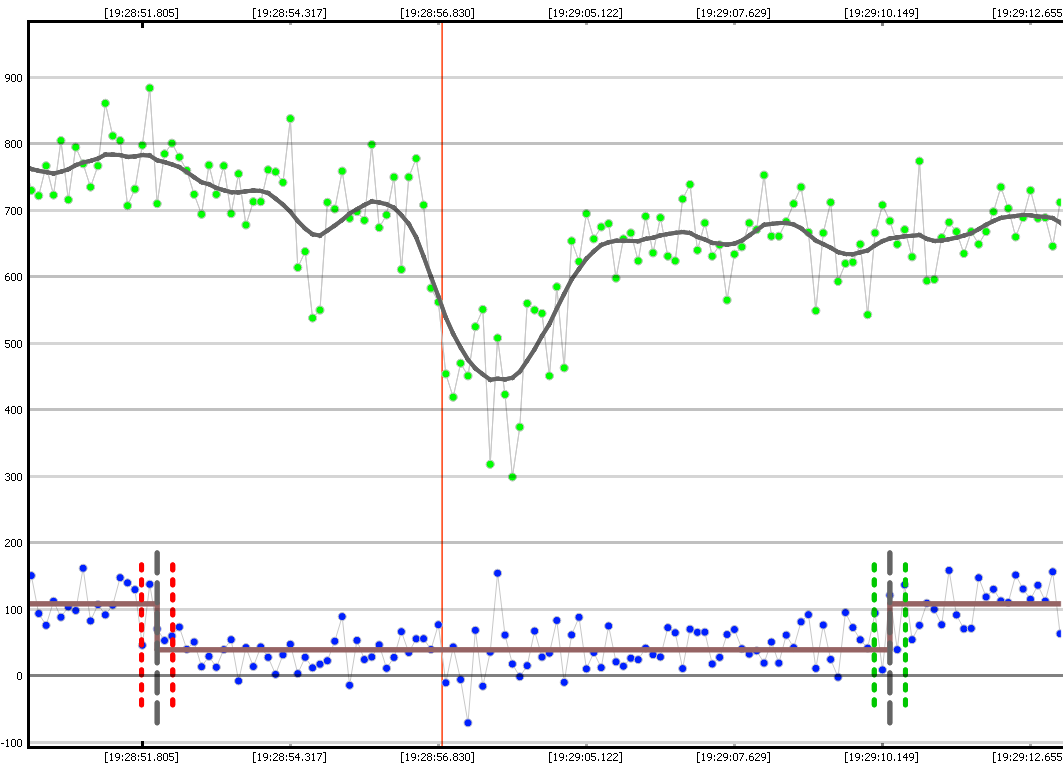Click the bottom axis label [19:29:05.122]
1063x769 pixels.
[585, 757]
